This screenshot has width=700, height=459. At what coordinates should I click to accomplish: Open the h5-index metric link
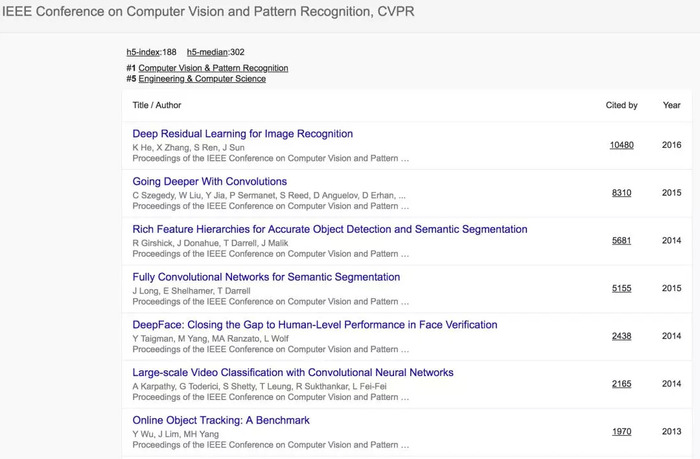pos(143,51)
